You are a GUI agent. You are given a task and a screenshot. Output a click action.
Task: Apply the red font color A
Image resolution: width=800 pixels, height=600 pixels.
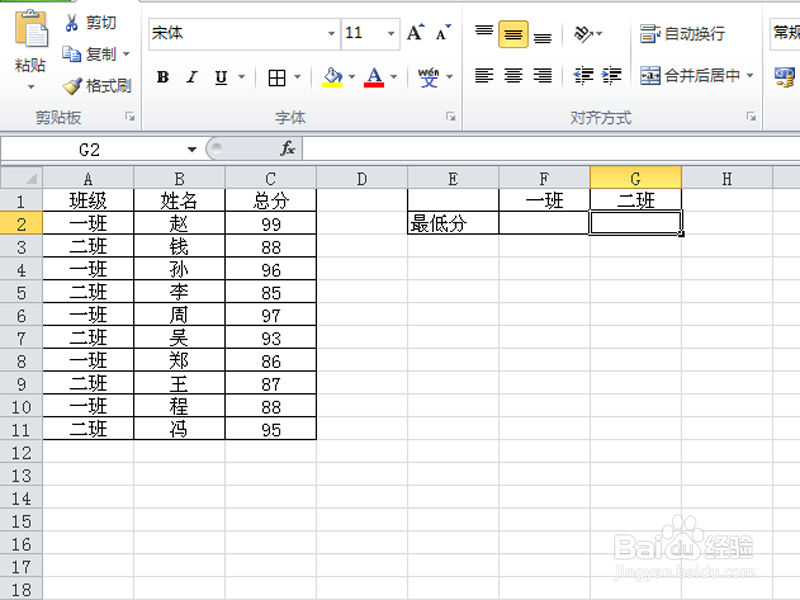tap(374, 78)
